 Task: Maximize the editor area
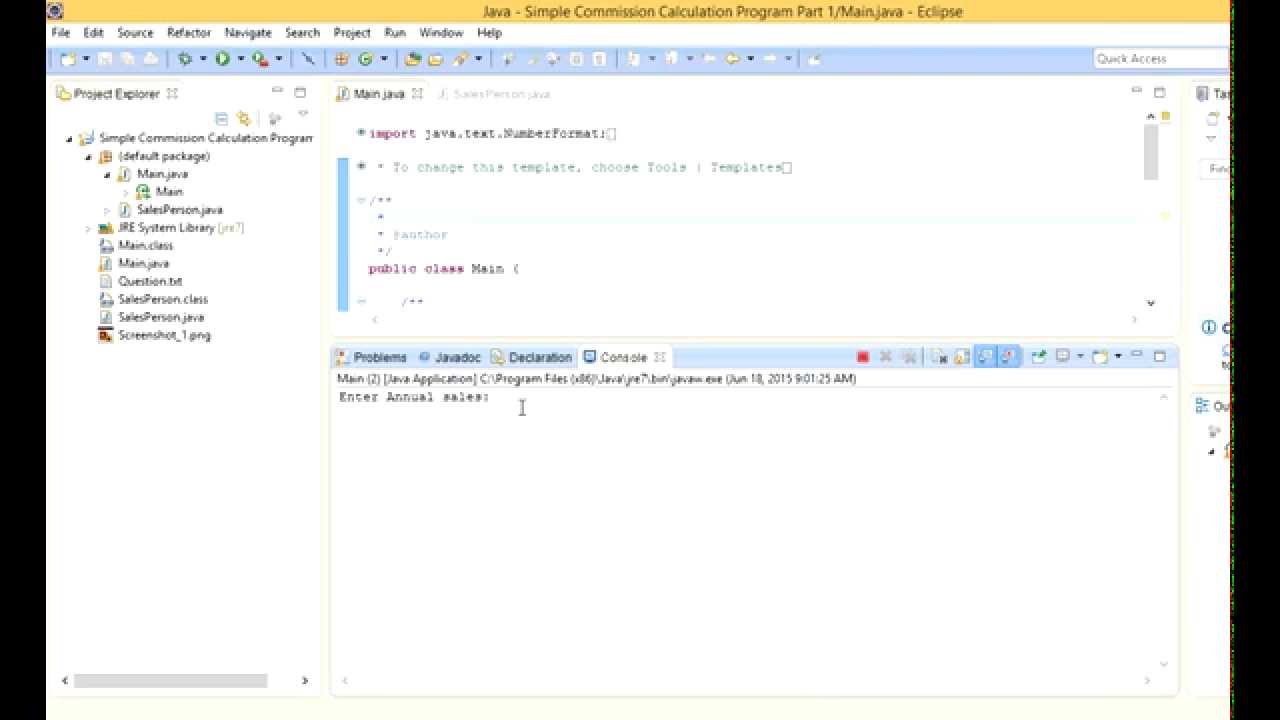click(x=1160, y=92)
